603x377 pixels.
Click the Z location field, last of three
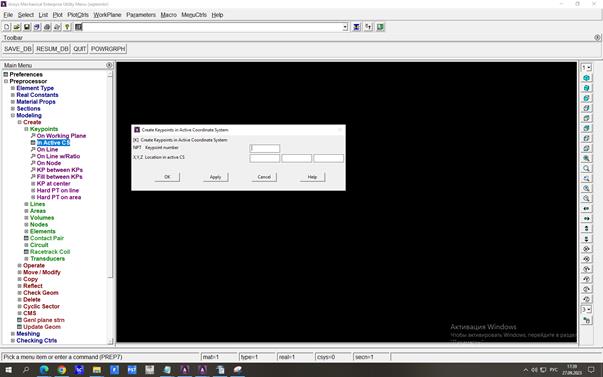[x=328, y=158]
